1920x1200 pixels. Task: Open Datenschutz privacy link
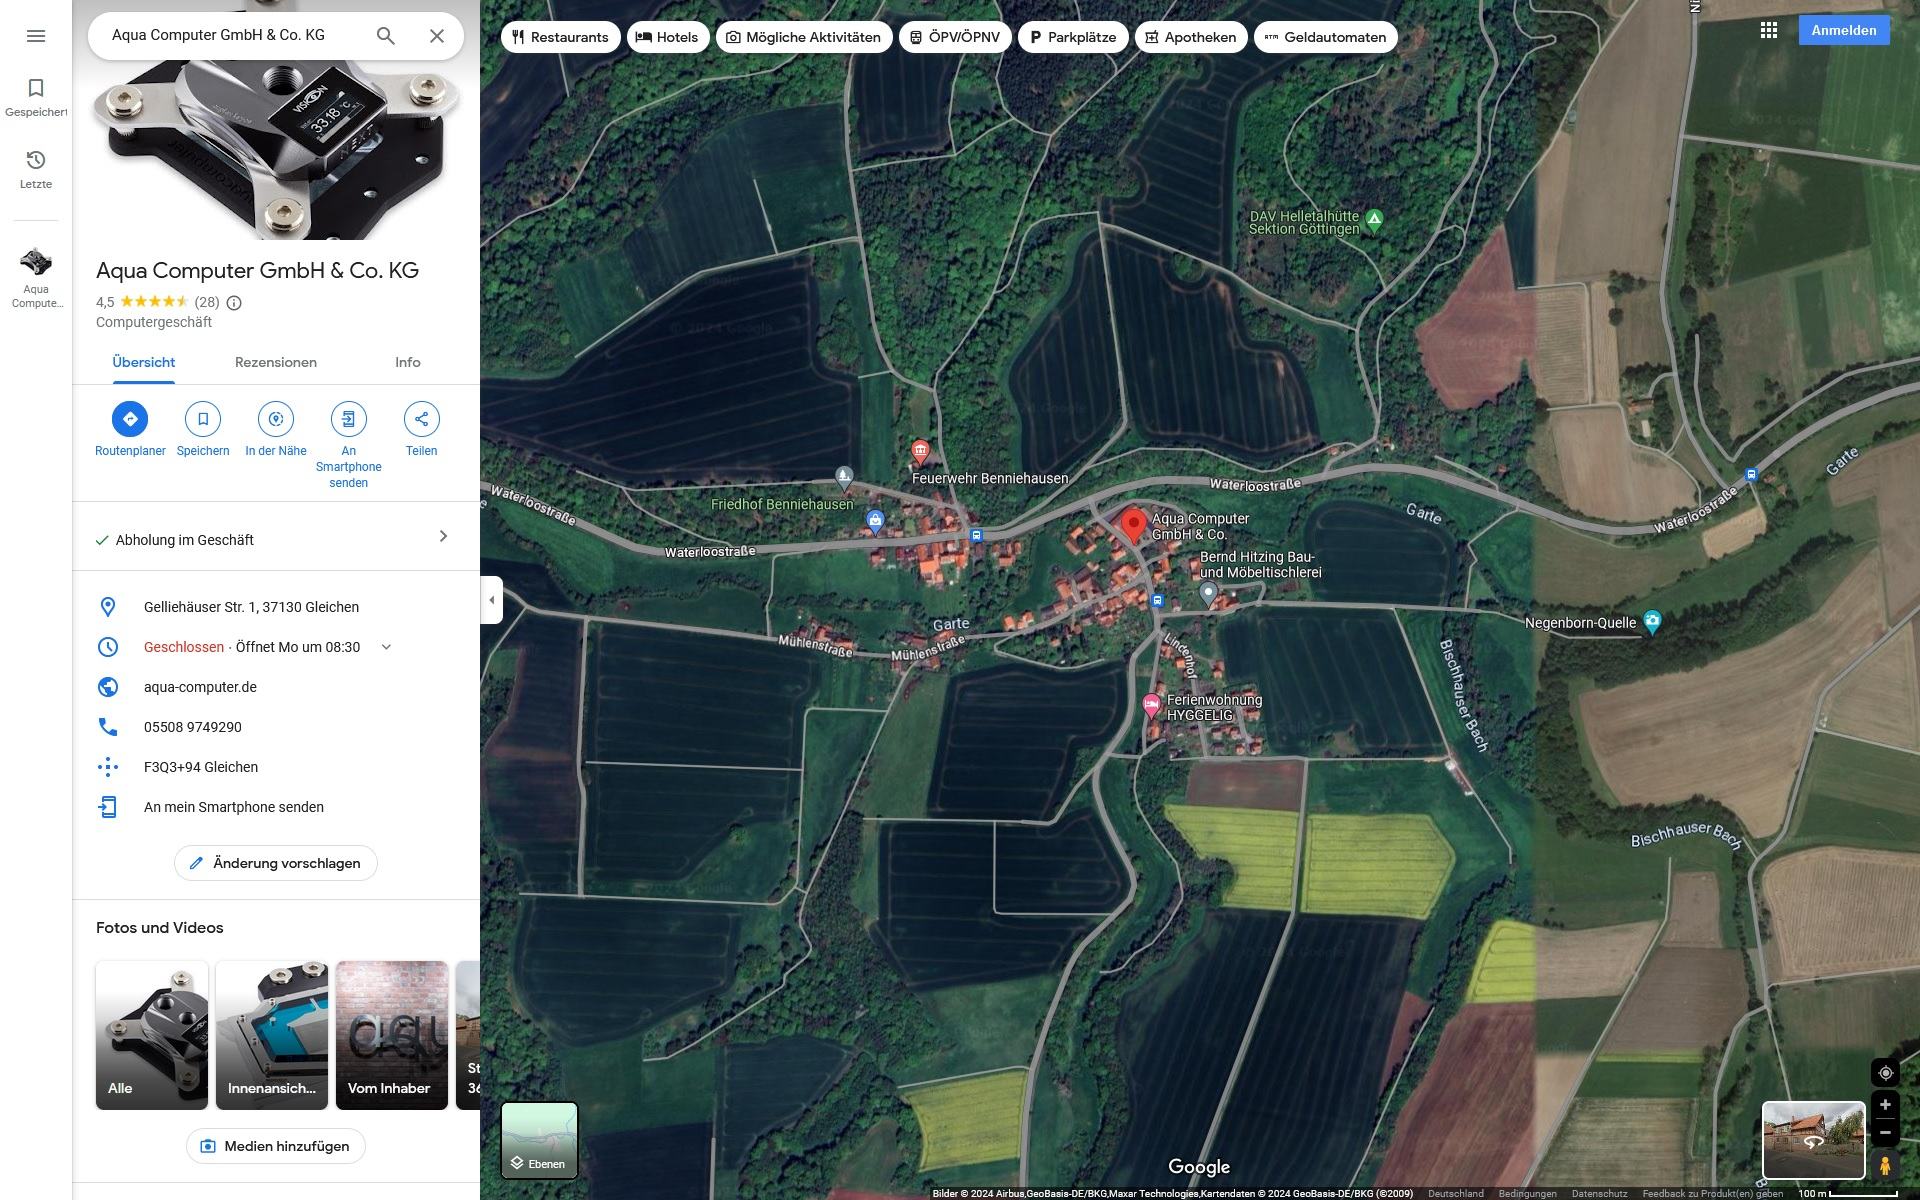pyautogui.click(x=1599, y=1193)
